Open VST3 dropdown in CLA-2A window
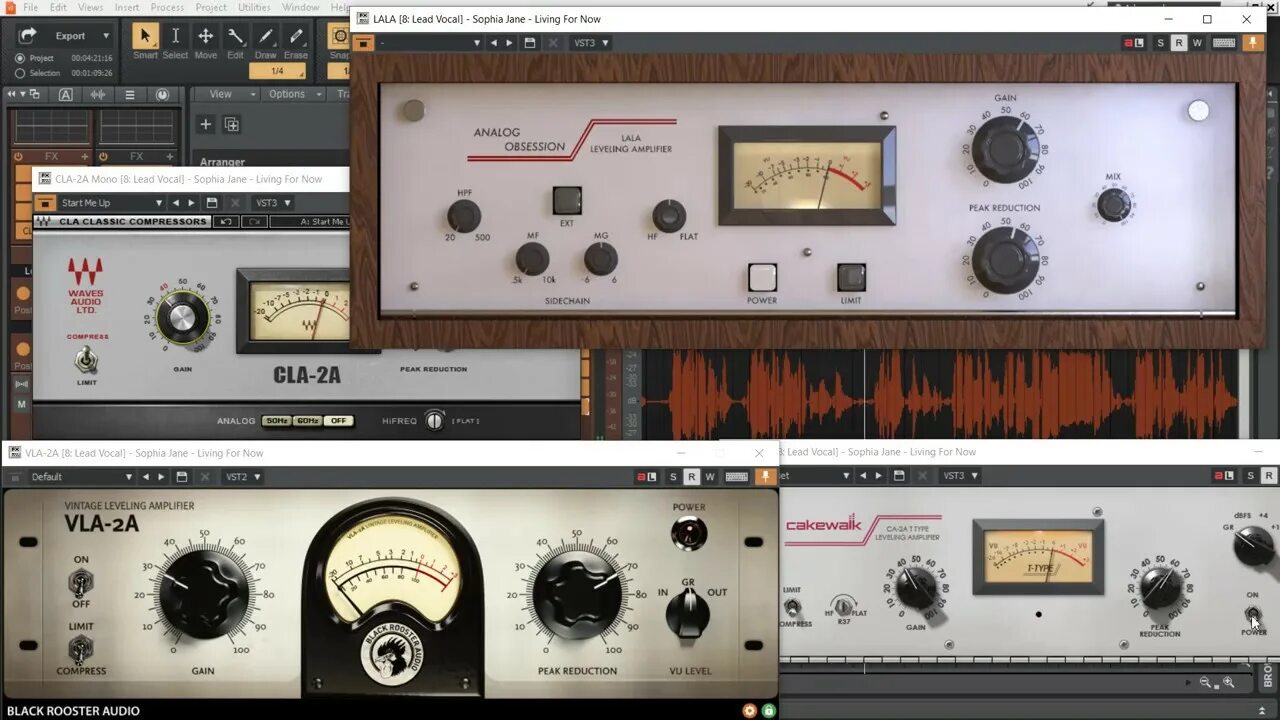1280x720 pixels. click(x=273, y=203)
